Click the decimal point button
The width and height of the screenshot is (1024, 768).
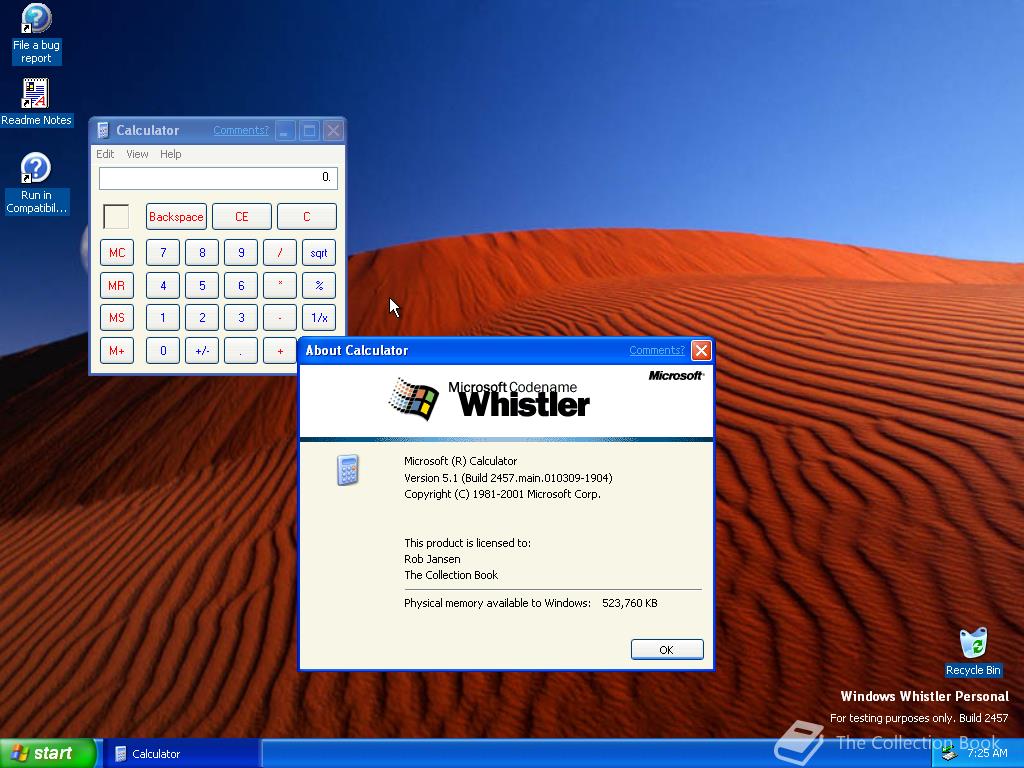point(241,351)
